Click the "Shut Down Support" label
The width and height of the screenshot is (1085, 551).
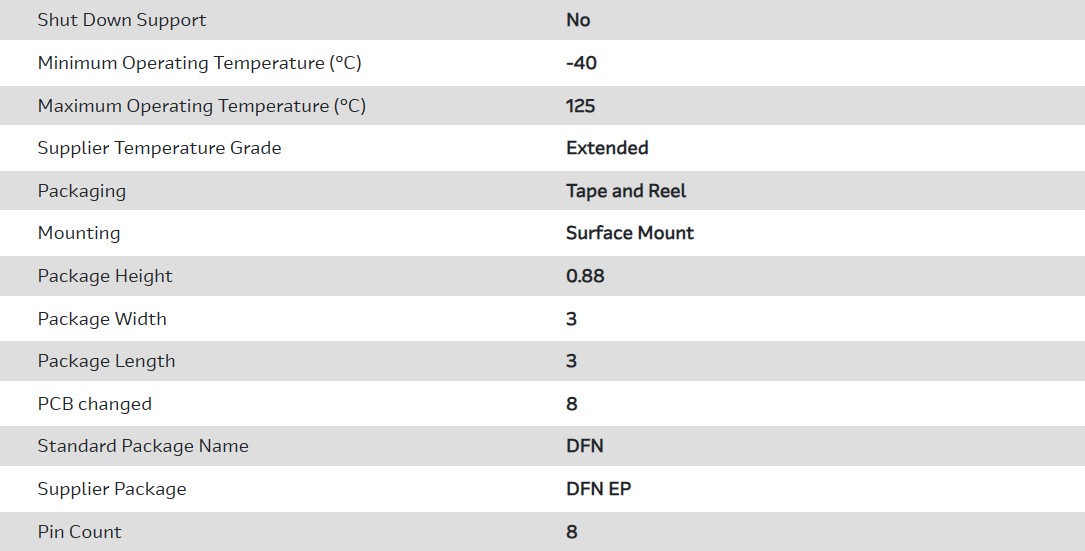pos(122,20)
